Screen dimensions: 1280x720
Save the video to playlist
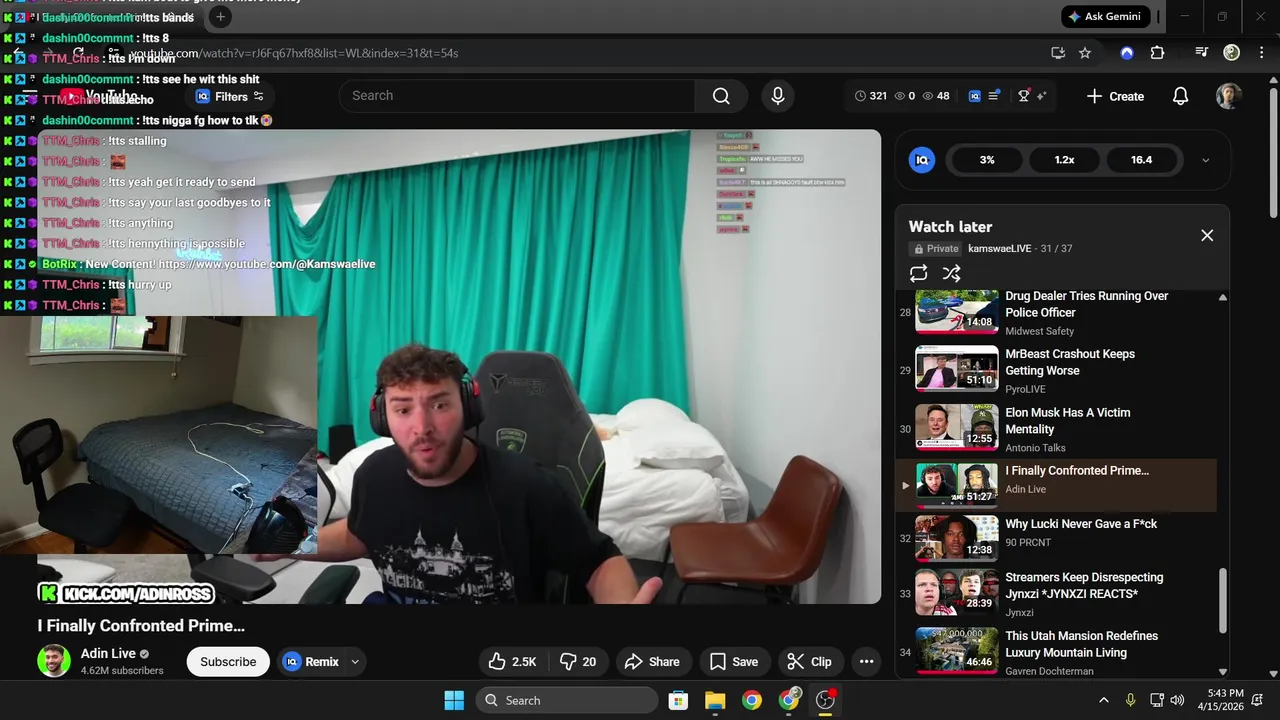(x=734, y=661)
